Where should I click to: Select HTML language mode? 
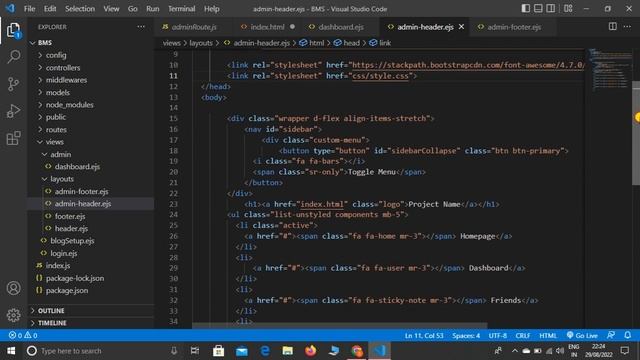[548, 335]
